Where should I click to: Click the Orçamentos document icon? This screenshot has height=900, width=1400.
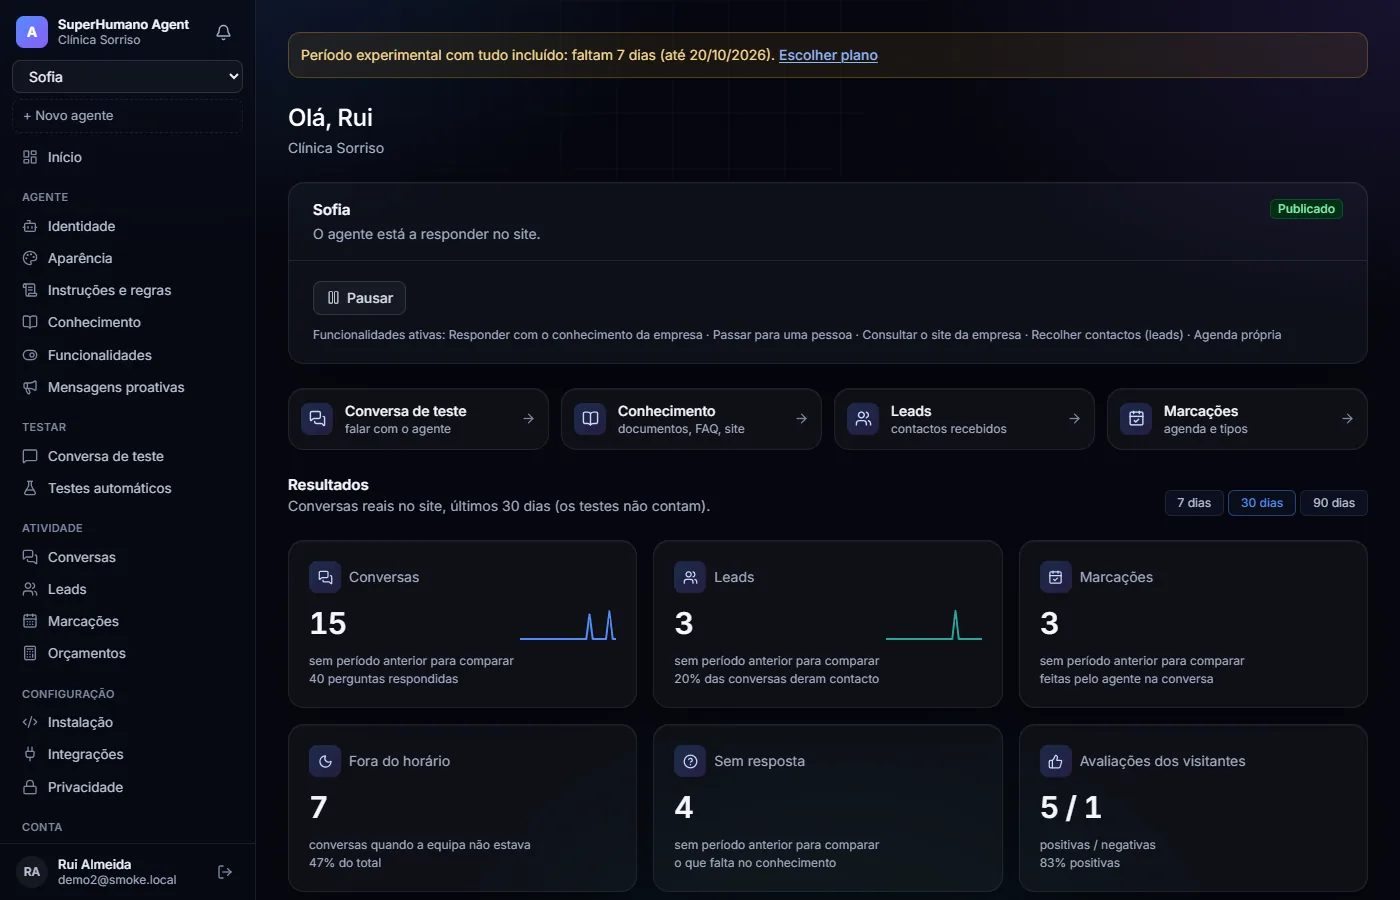(30, 653)
